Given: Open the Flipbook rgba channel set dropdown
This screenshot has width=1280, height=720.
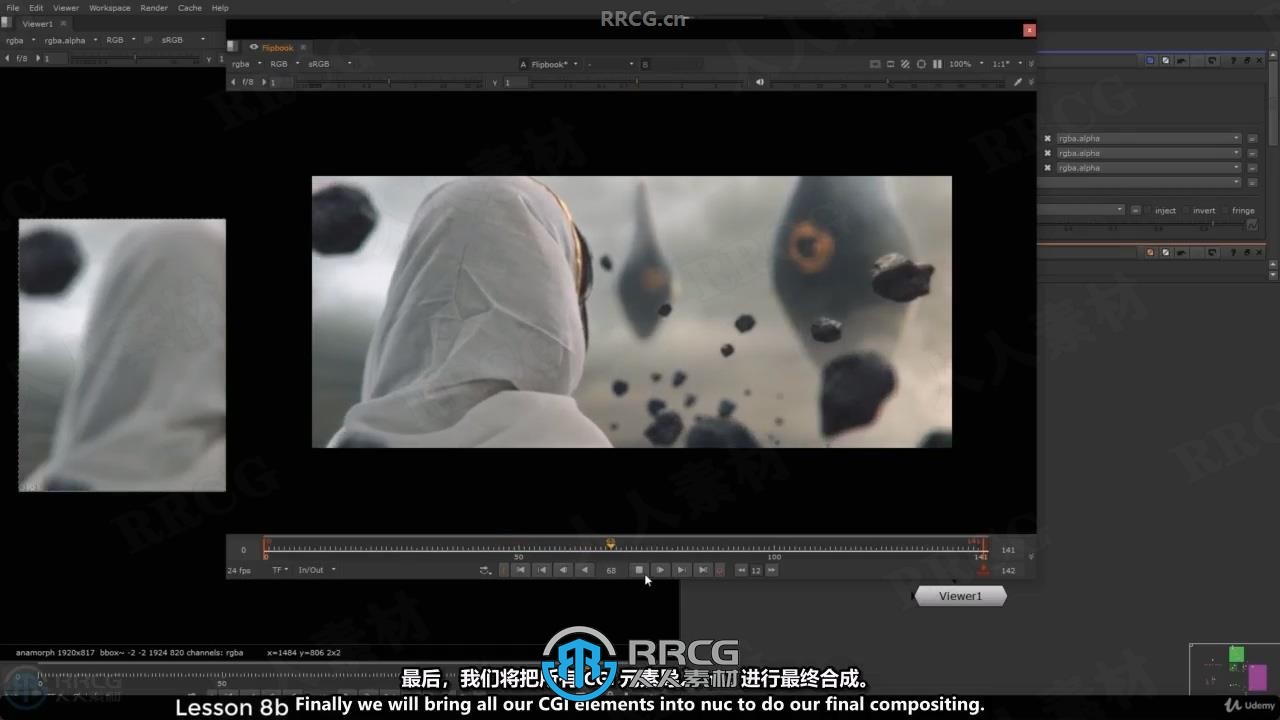Looking at the screenshot, I should click(246, 64).
